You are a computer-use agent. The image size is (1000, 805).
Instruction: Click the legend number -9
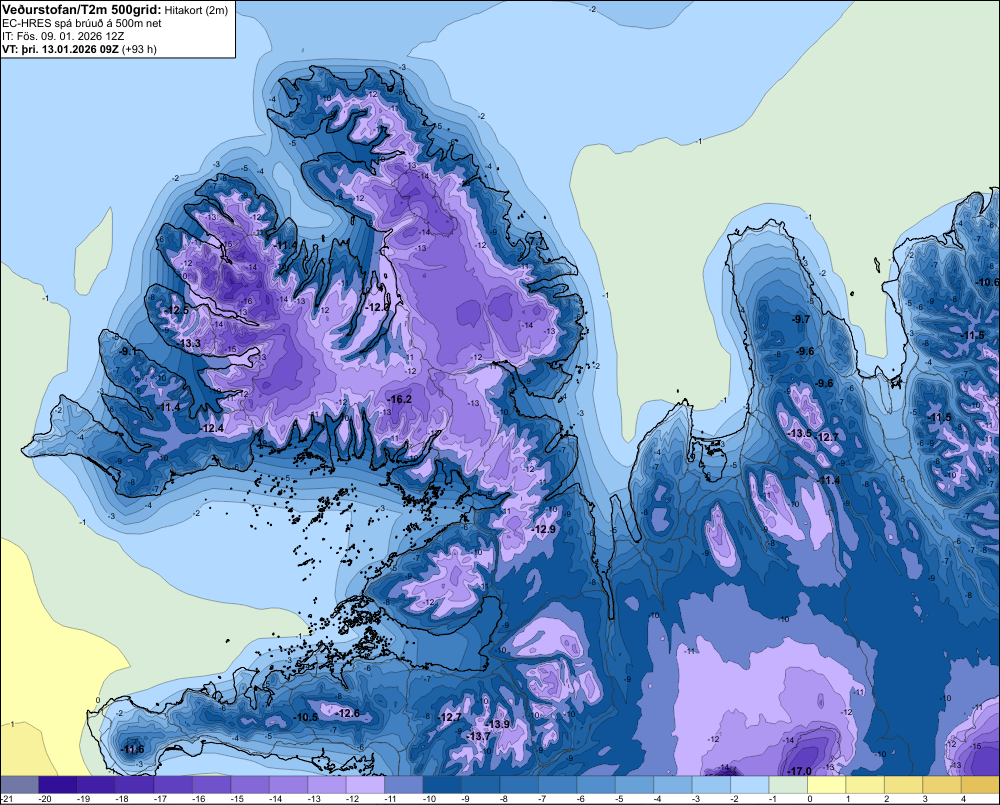[466, 799]
